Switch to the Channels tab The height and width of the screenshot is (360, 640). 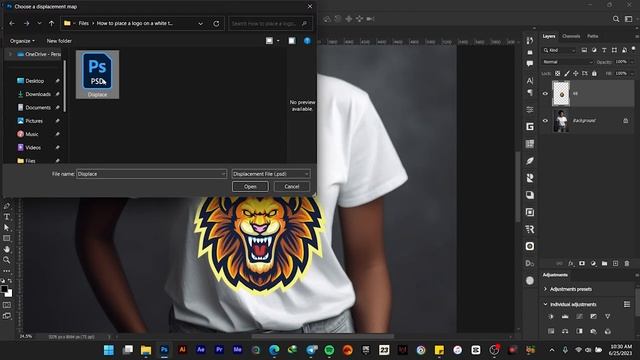pos(571,36)
